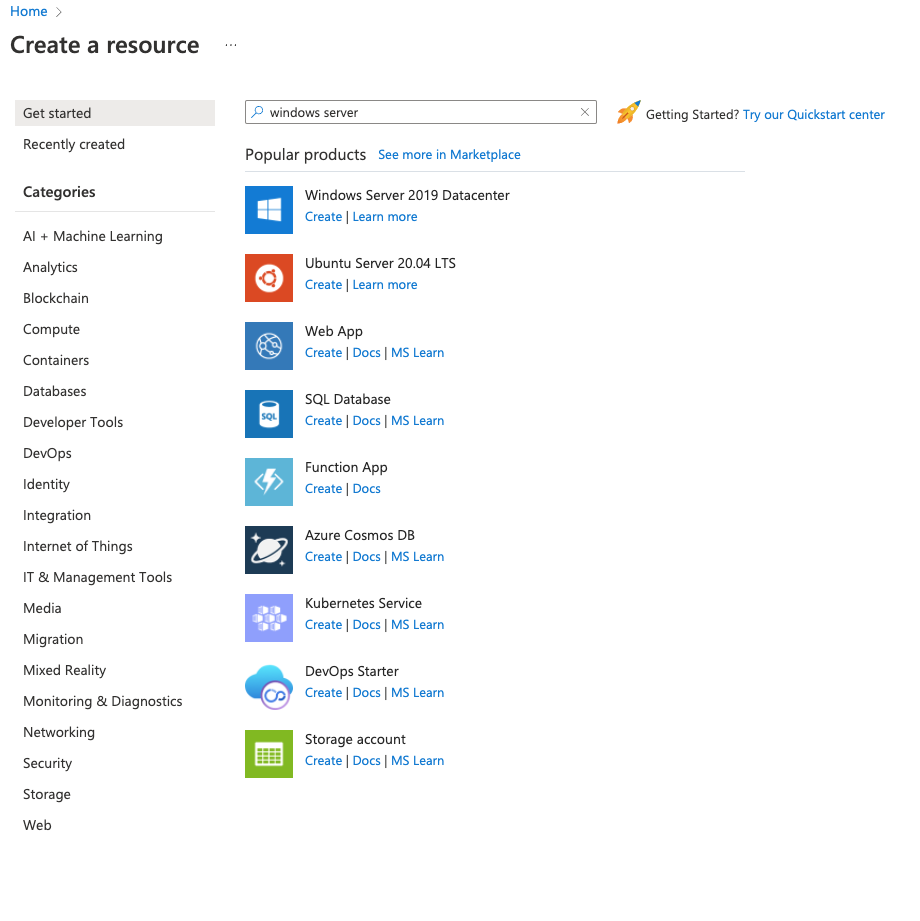Viewport: 920px width, 921px height.
Task: Open the ellipsis menu beside Create a resource
Action: (231, 46)
